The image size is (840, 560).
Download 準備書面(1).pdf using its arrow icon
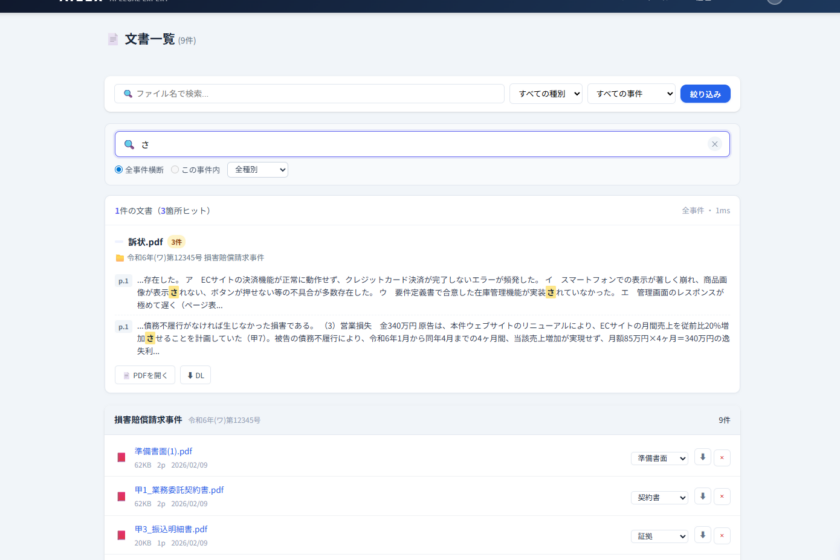[703, 457]
